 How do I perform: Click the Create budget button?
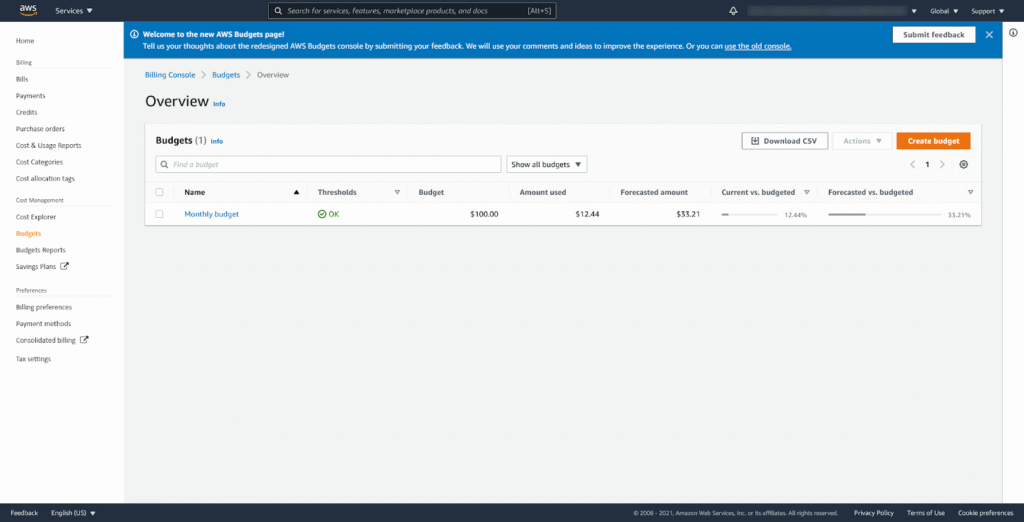[x=933, y=141]
